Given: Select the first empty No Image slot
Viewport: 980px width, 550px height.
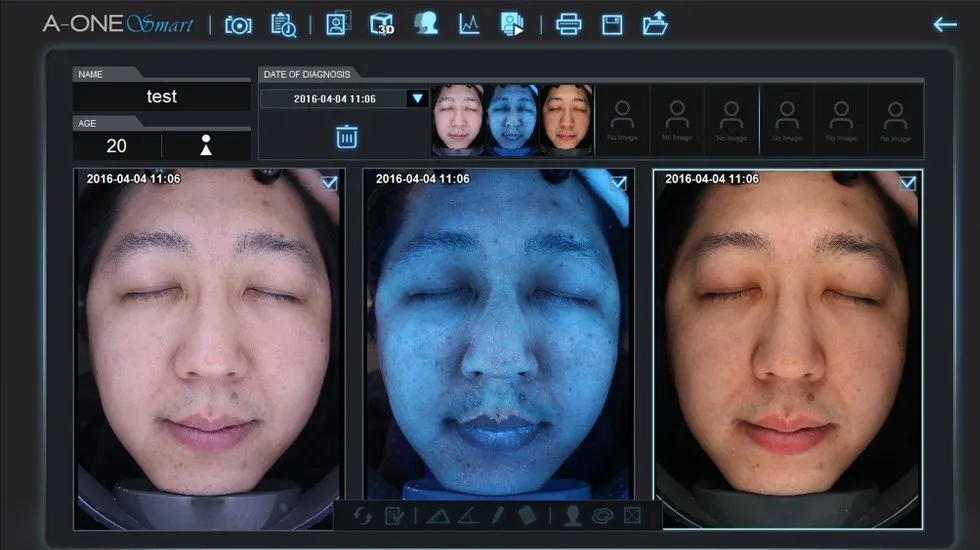Looking at the screenshot, I should (622, 120).
